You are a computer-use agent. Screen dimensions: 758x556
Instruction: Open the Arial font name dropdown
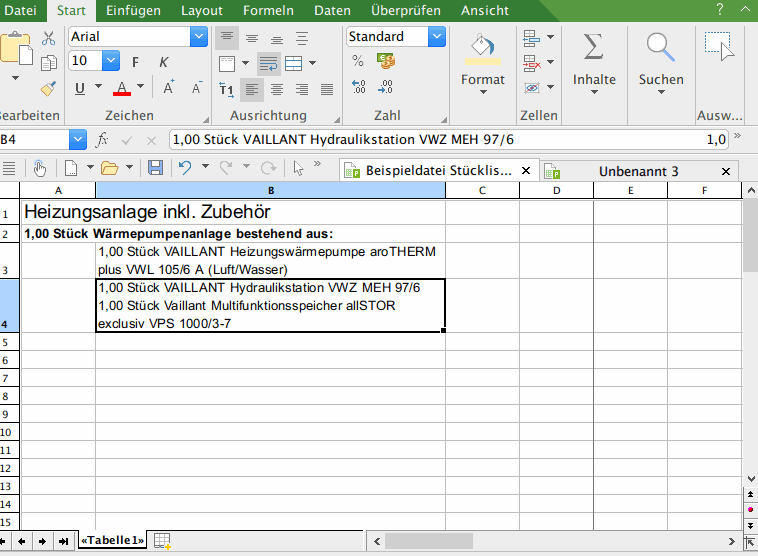click(x=199, y=37)
